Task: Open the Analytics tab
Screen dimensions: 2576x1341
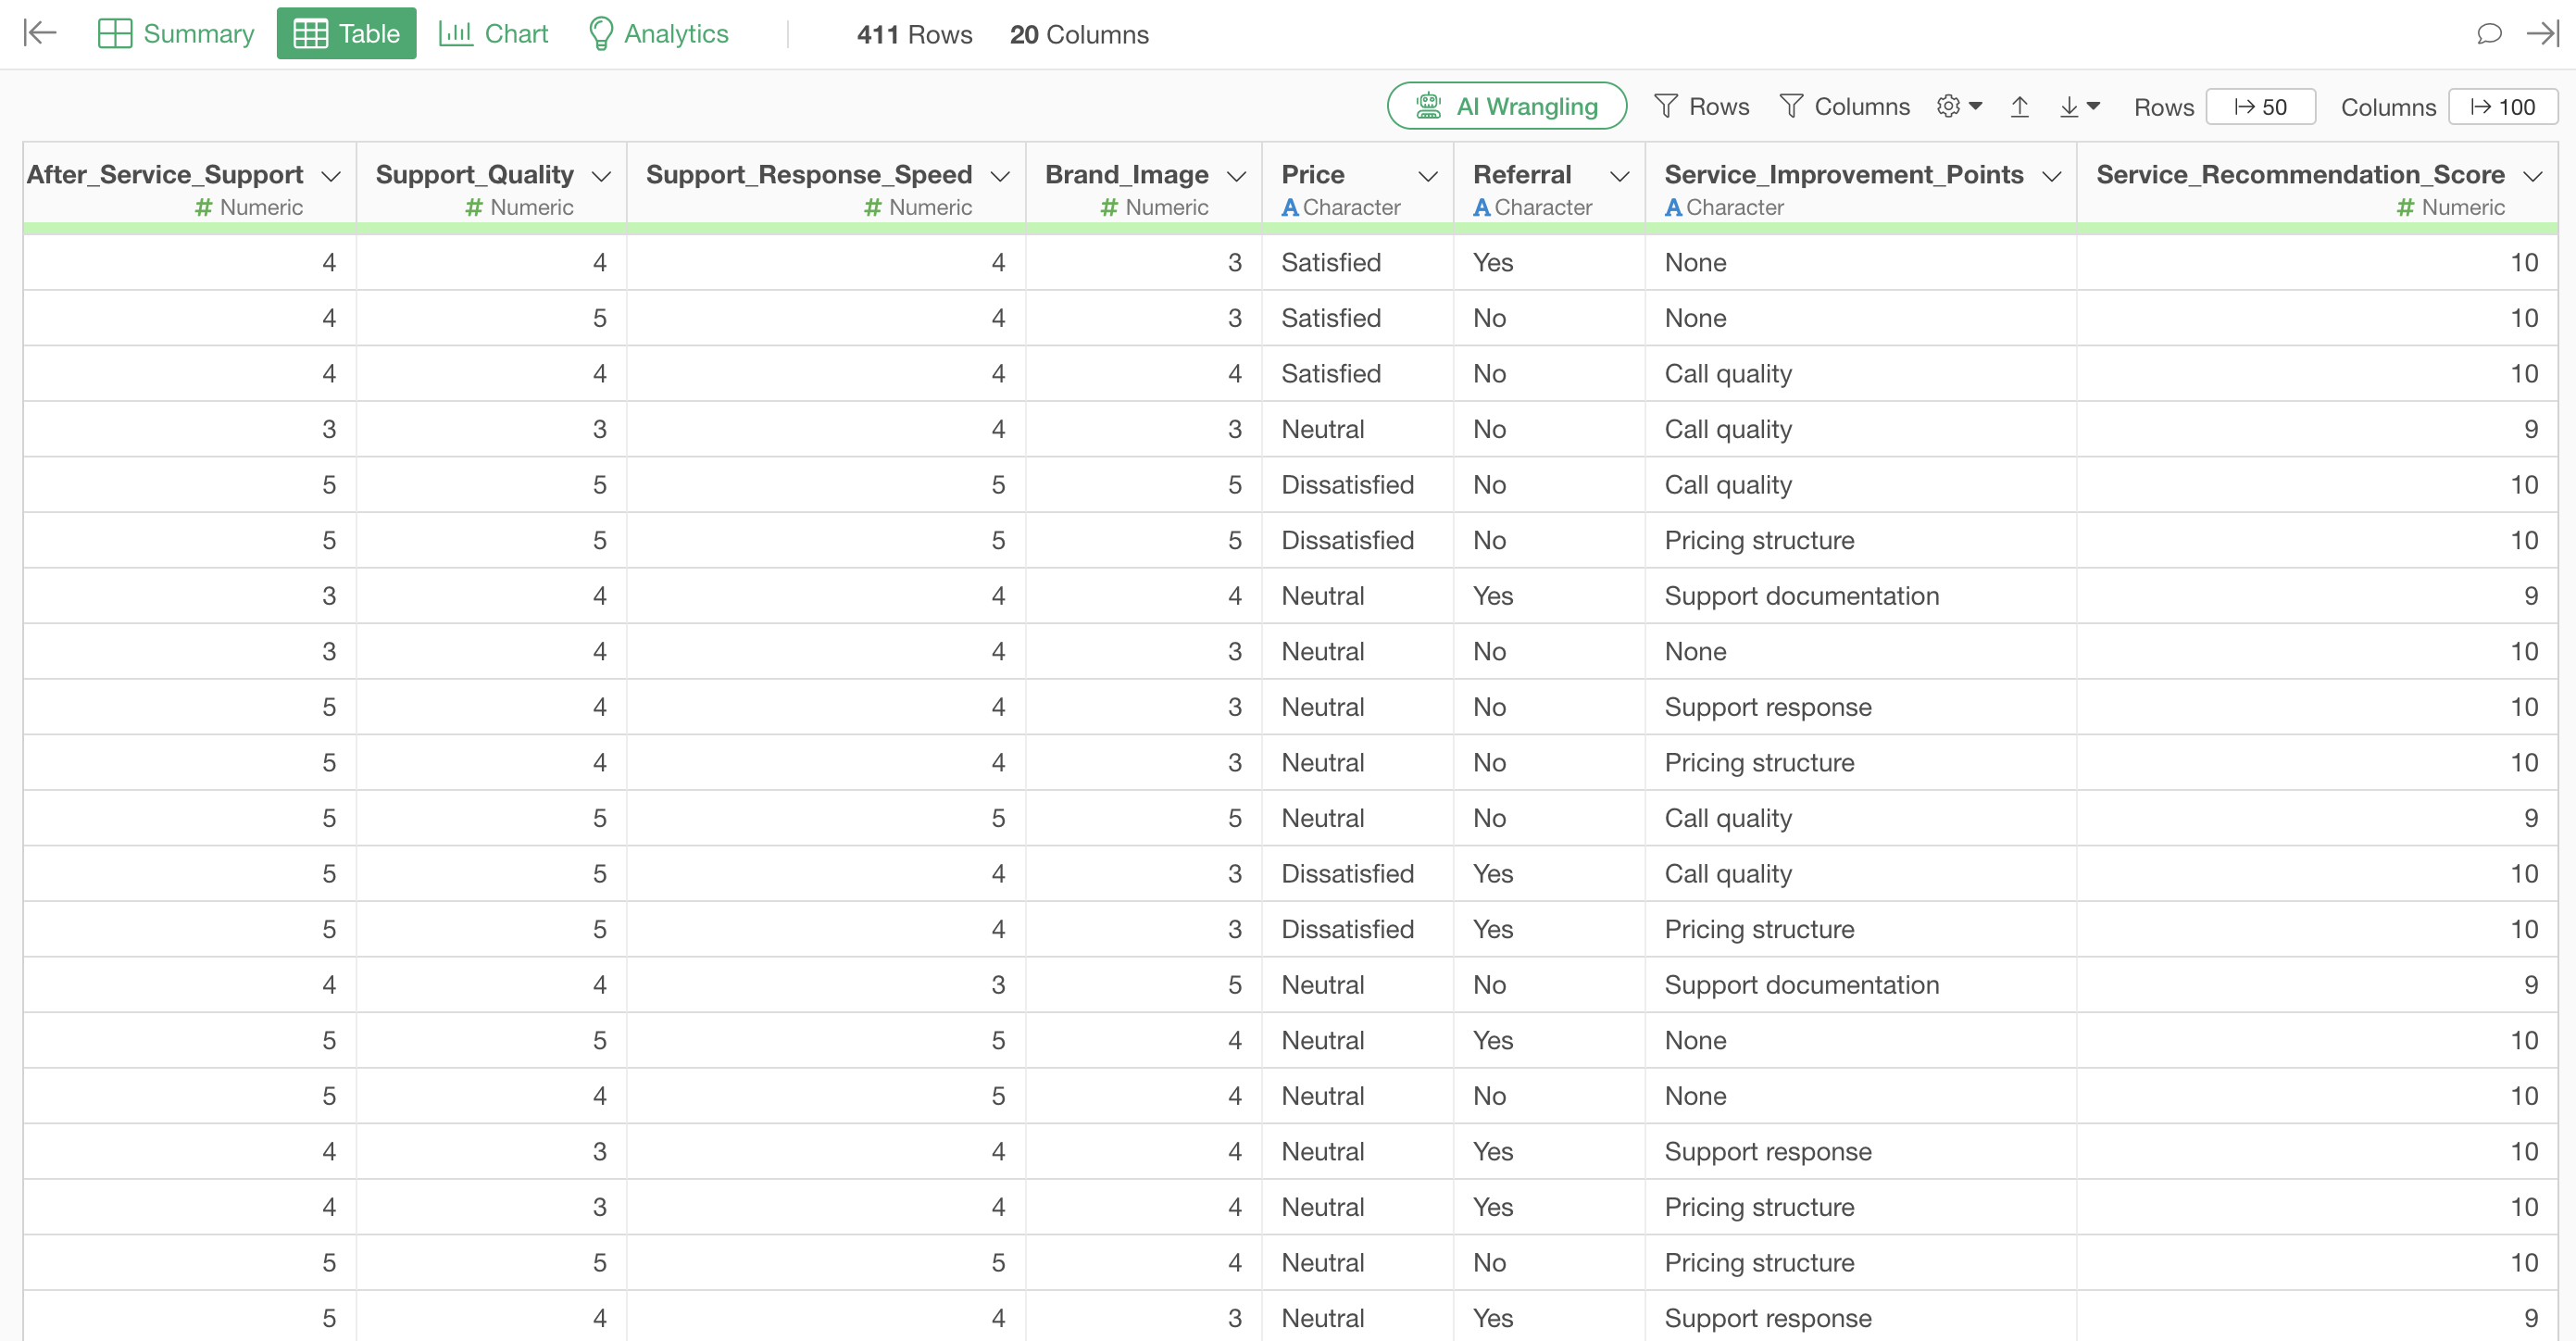Action: click(x=657, y=33)
